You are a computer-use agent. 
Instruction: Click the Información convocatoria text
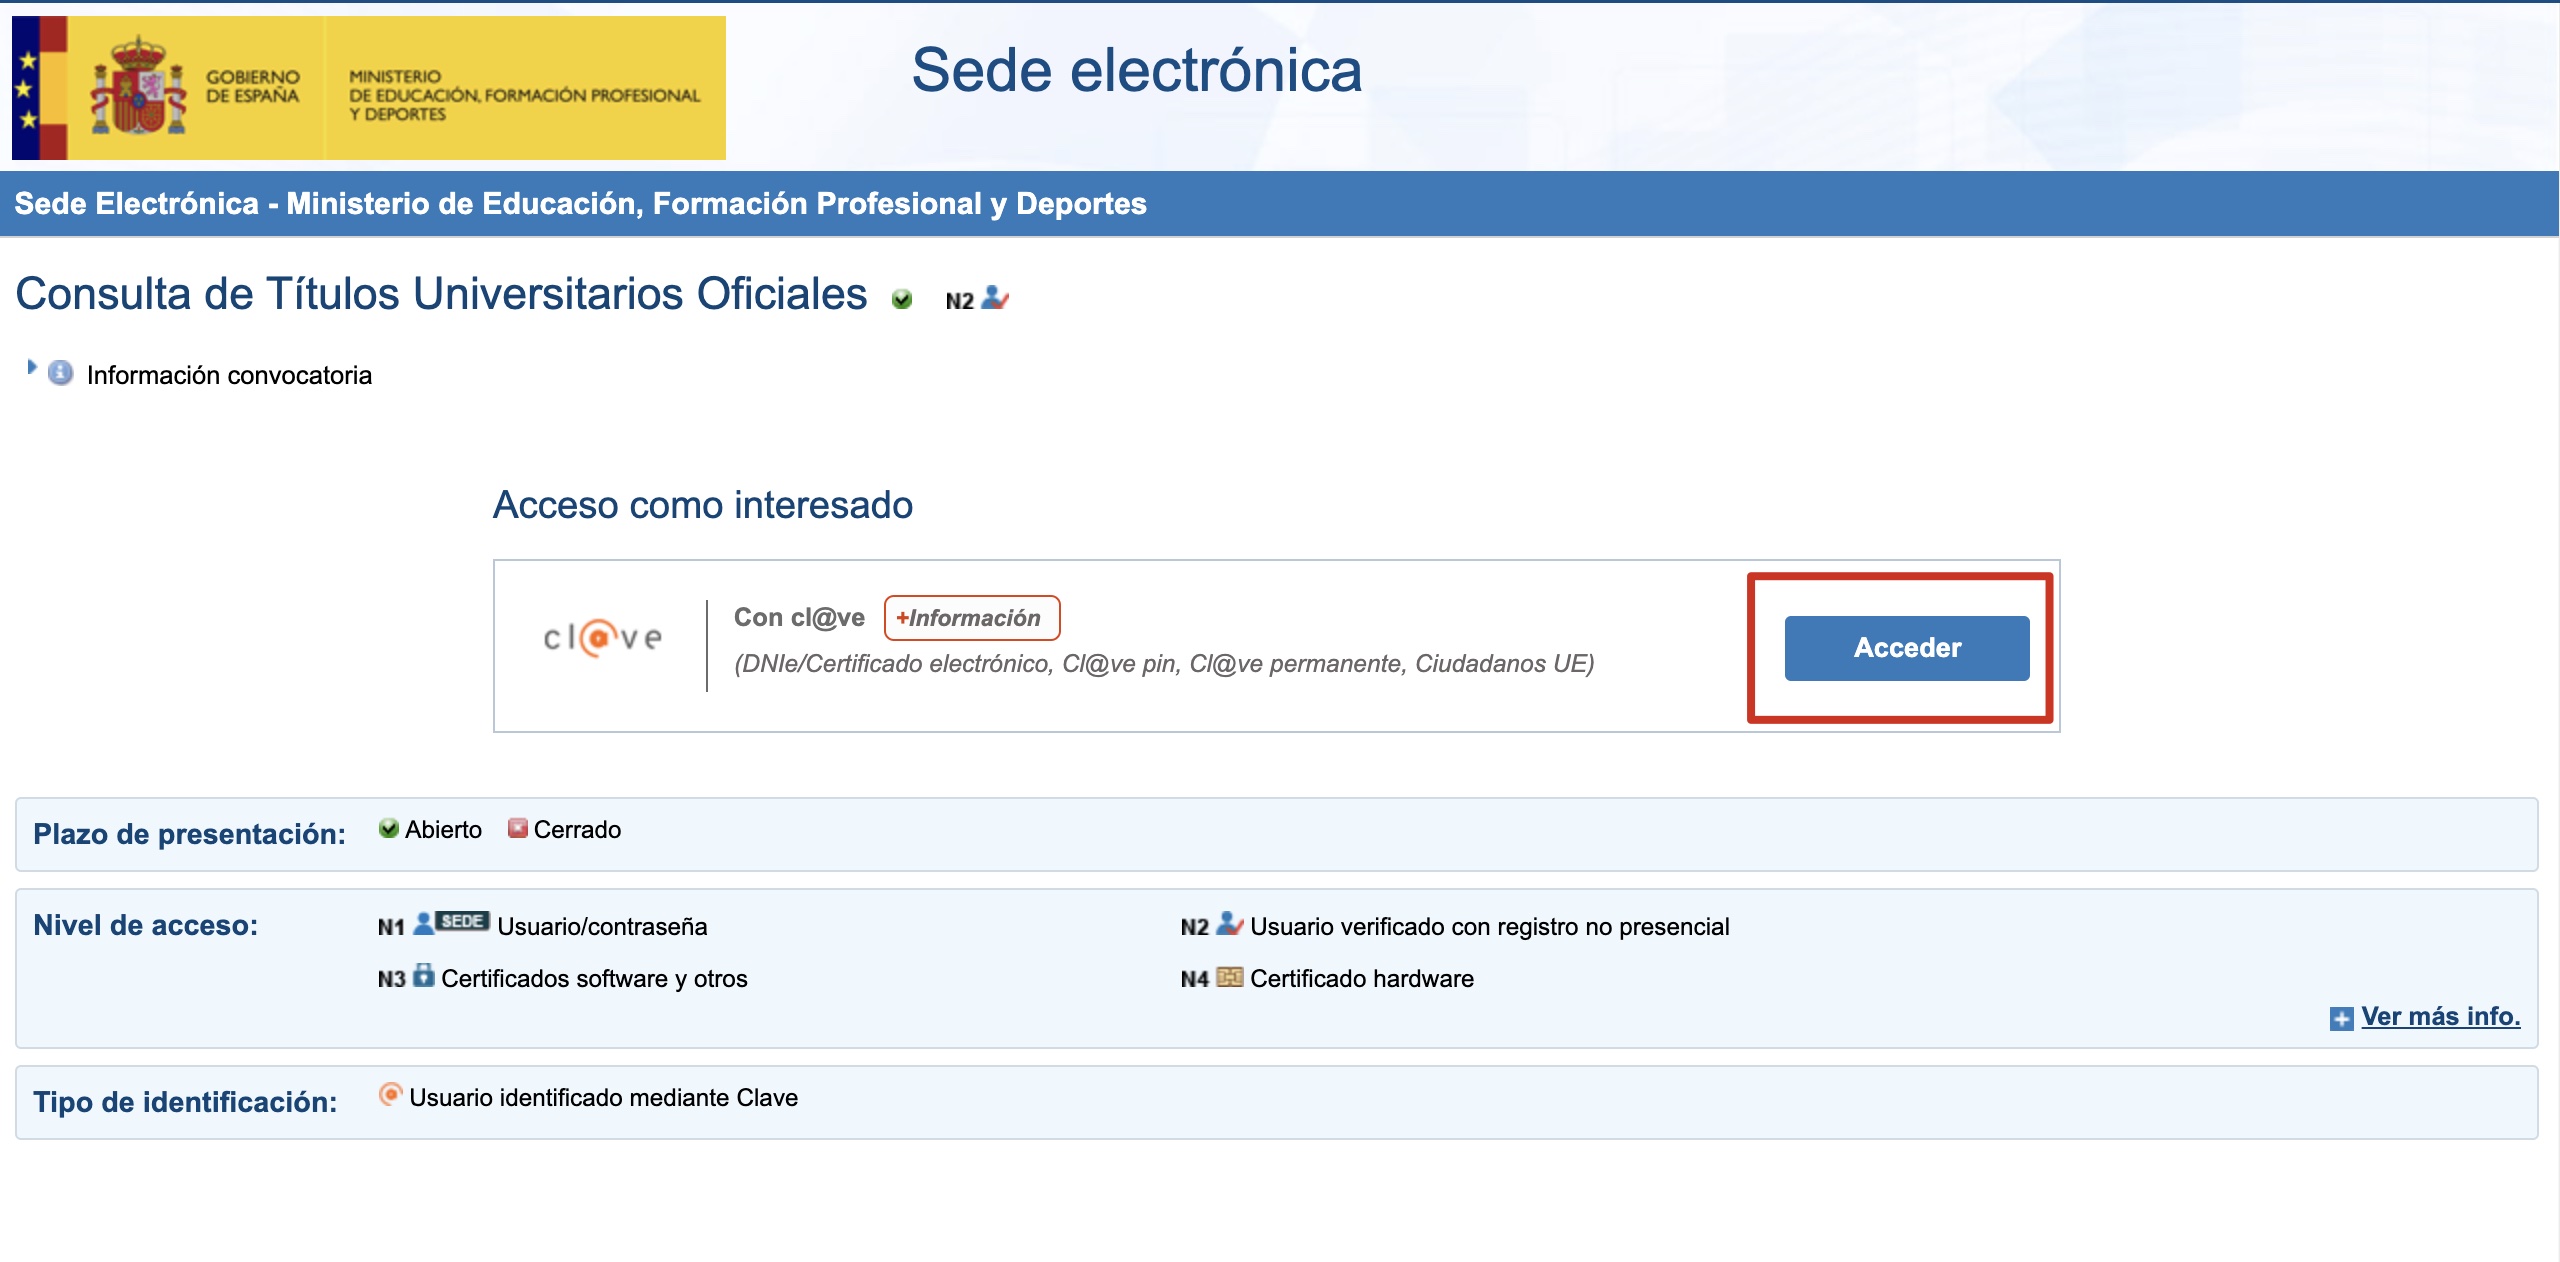(x=229, y=375)
